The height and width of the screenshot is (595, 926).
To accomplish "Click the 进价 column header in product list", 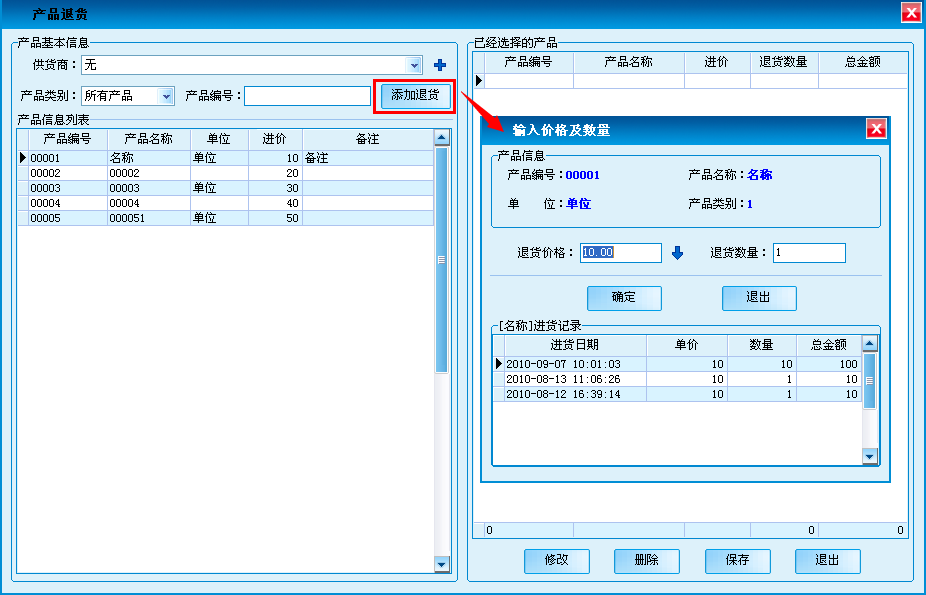I will click(274, 139).
